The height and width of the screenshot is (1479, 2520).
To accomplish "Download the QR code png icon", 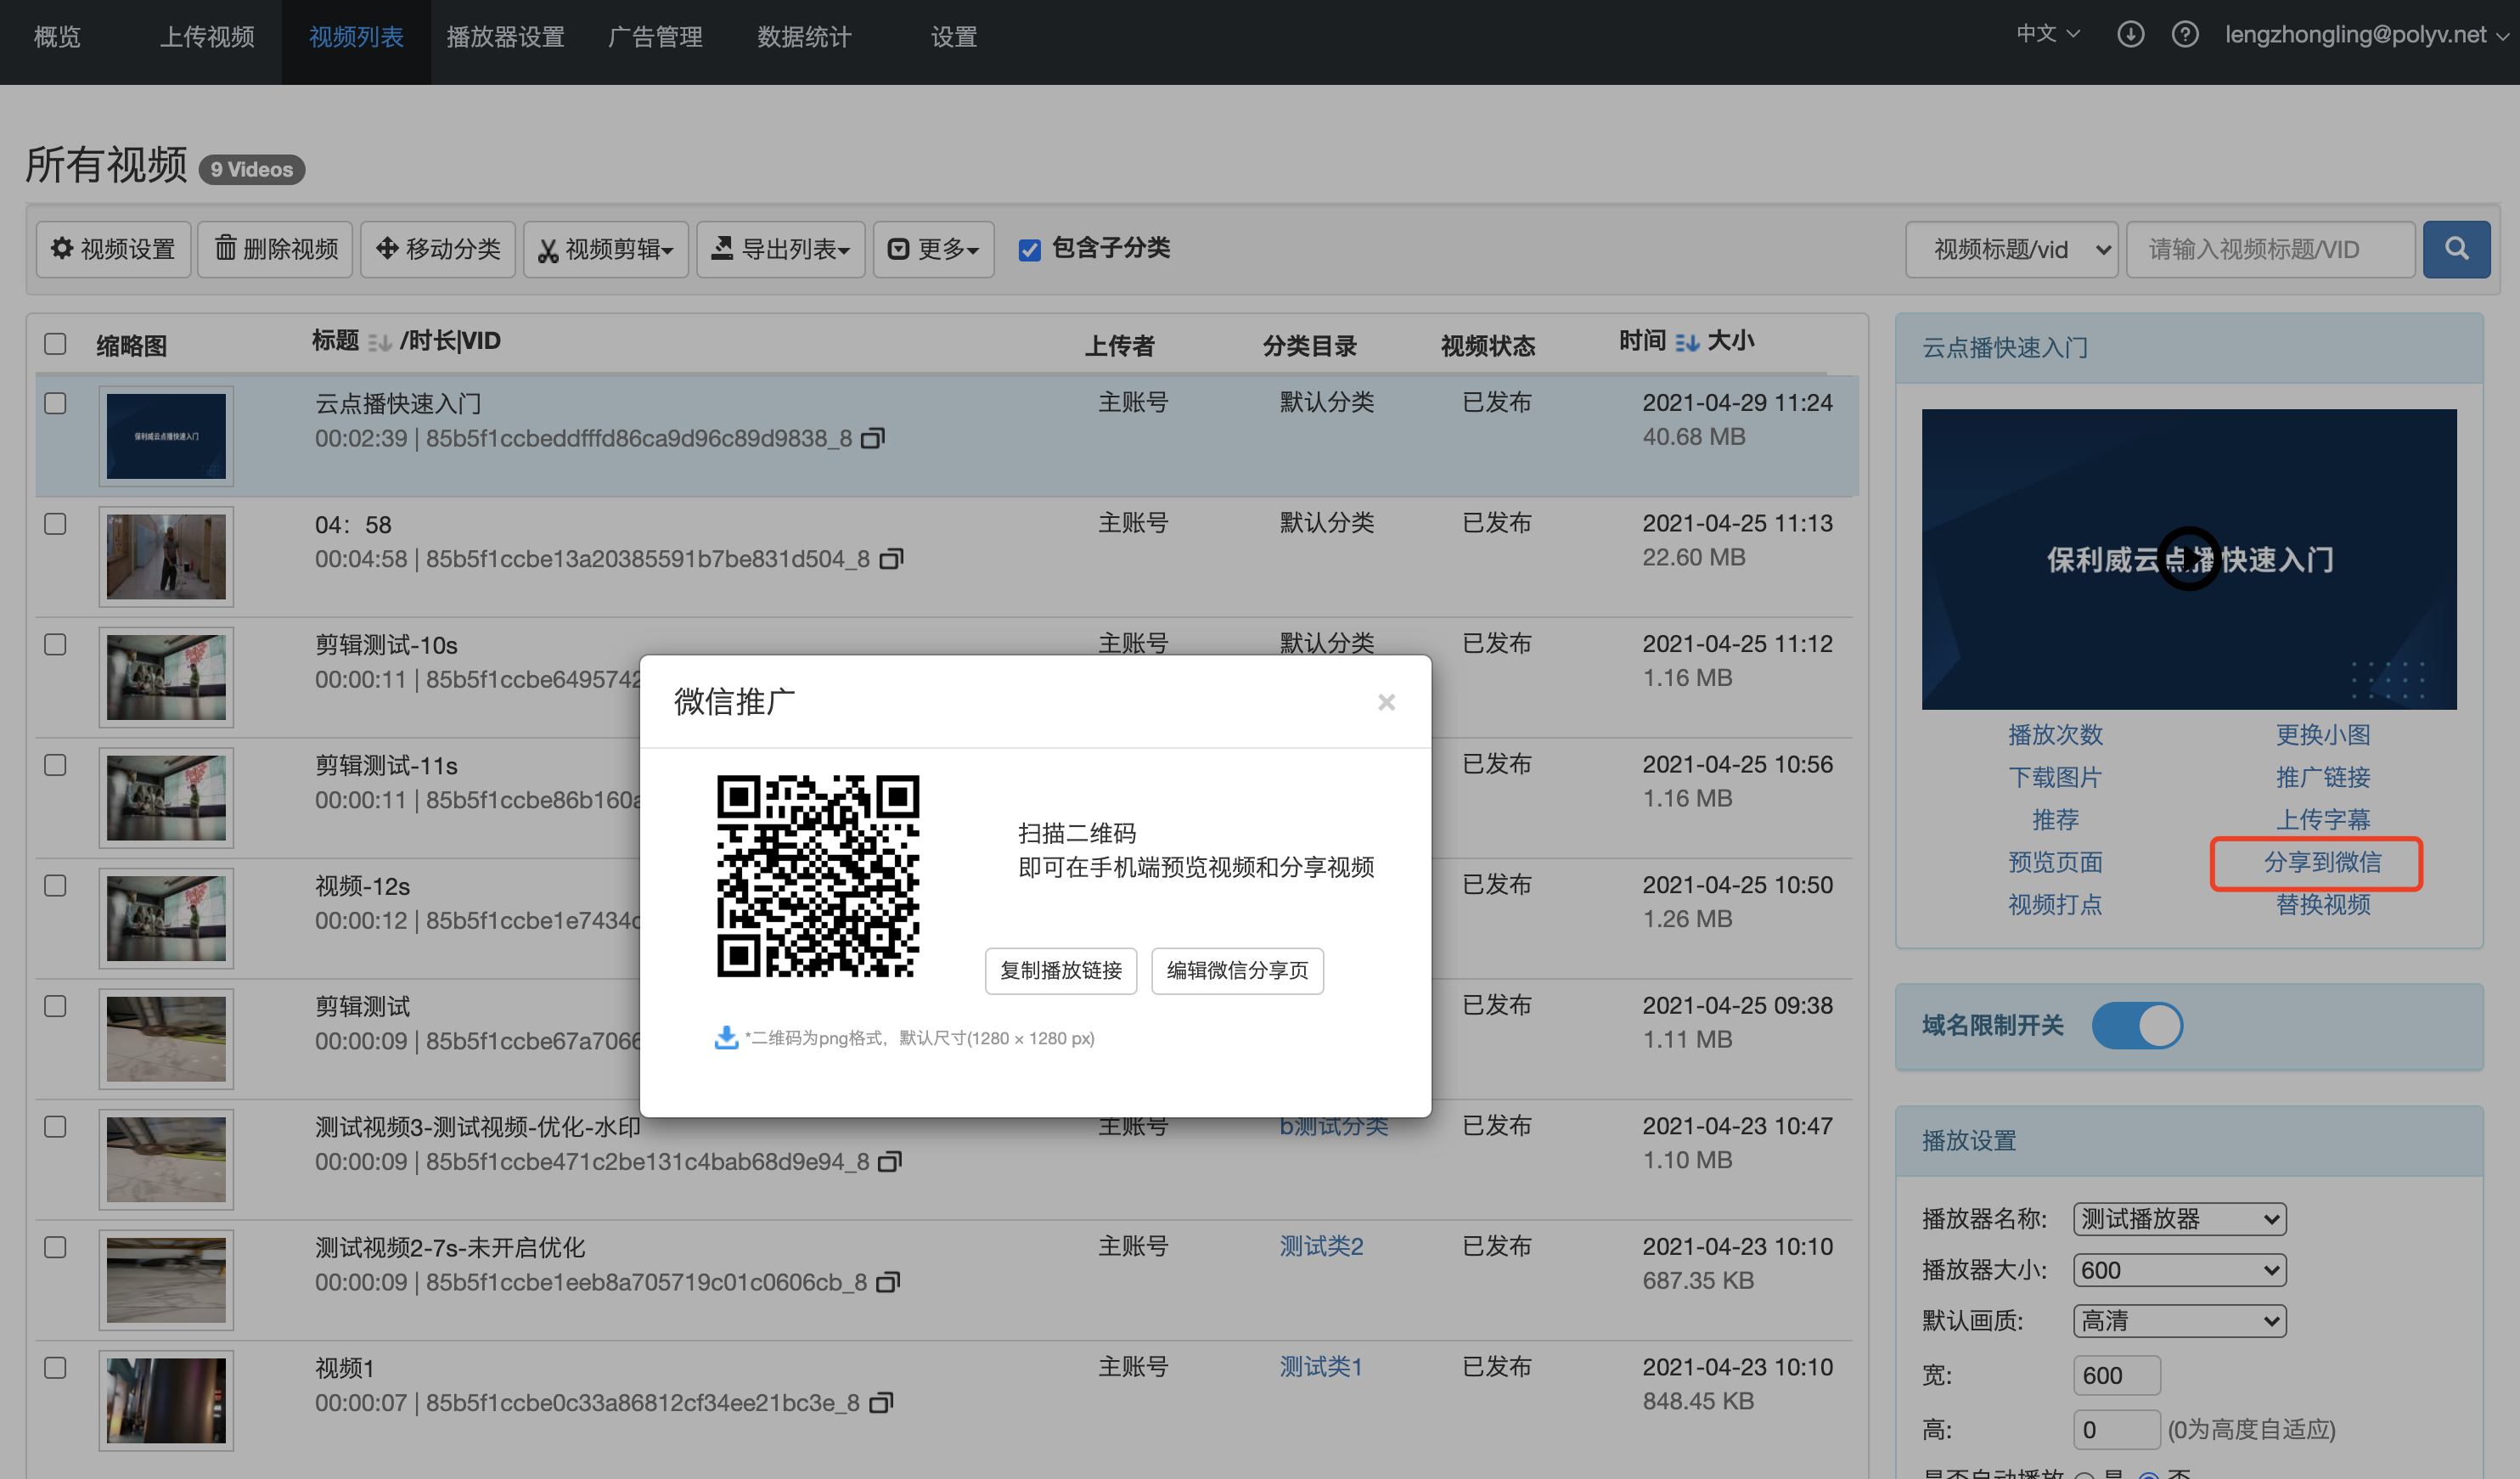I will (x=726, y=1037).
